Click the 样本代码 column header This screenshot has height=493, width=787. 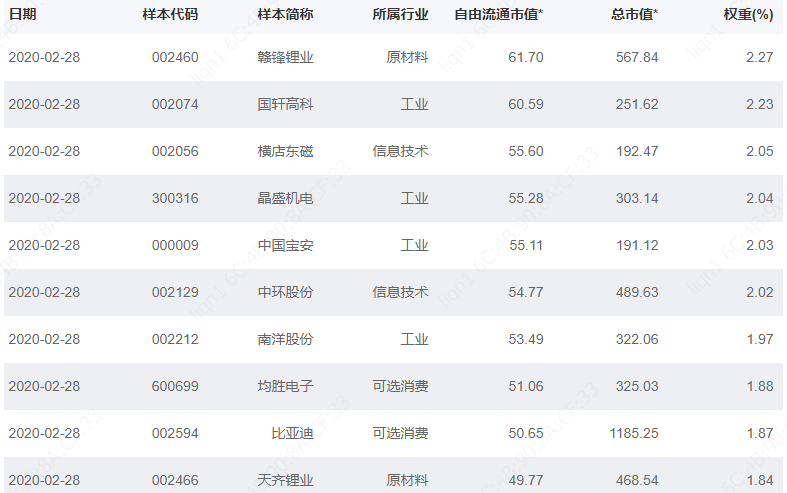[170, 14]
